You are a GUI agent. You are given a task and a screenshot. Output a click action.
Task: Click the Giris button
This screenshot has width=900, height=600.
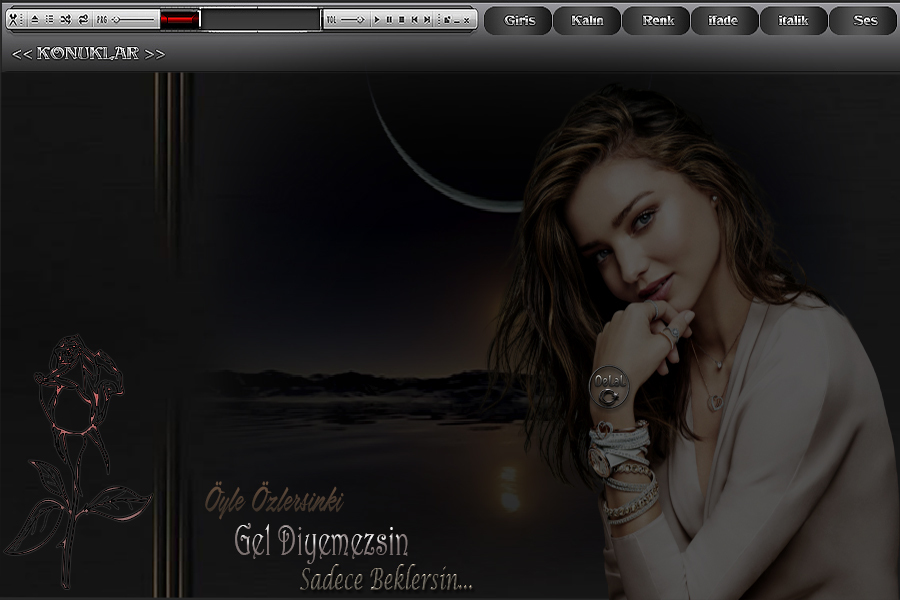click(518, 21)
